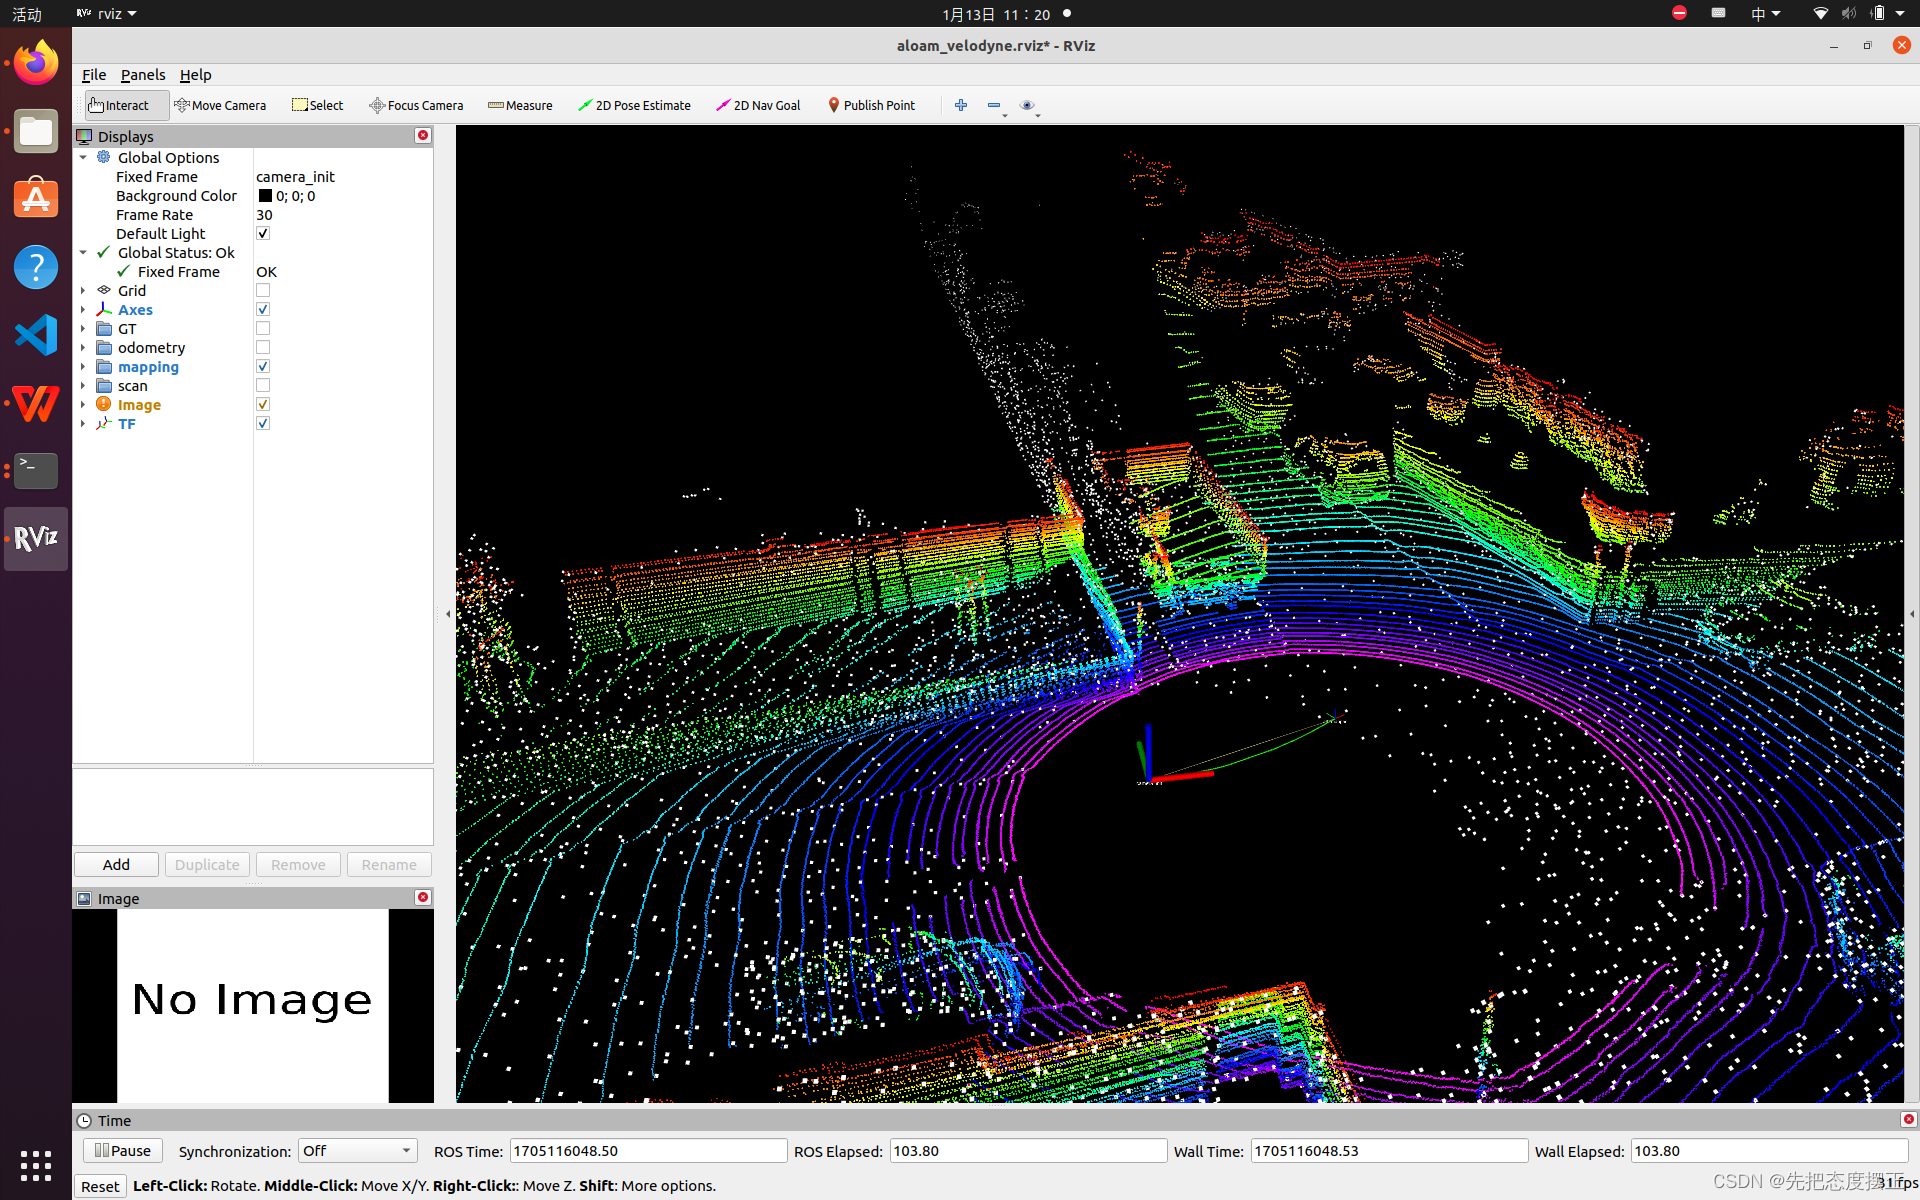This screenshot has height=1200, width=1920.
Task: Choose the Measure tool
Action: pos(520,105)
